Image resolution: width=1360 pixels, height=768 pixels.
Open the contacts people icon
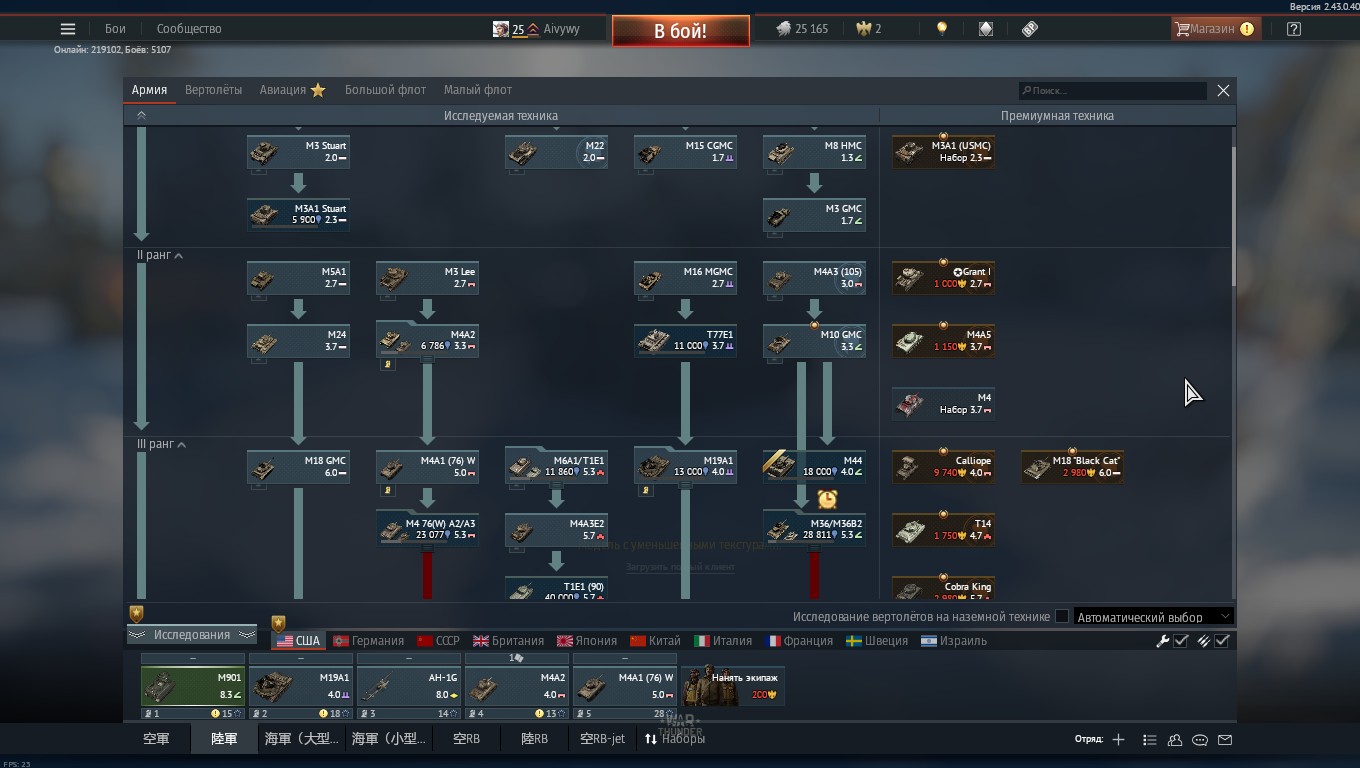pyautogui.click(x=1175, y=740)
